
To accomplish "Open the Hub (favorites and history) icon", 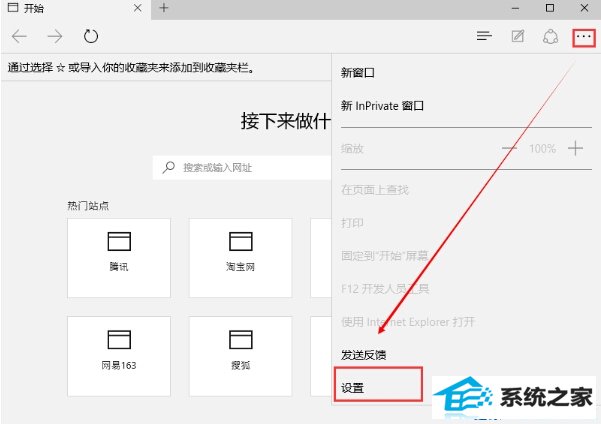I will 484,36.
